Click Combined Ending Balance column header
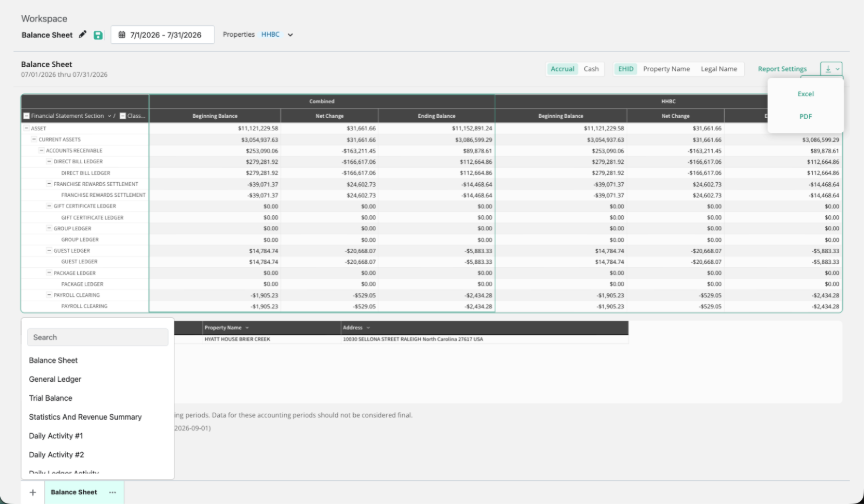This screenshot has width=864, height=504. [436, 116]
